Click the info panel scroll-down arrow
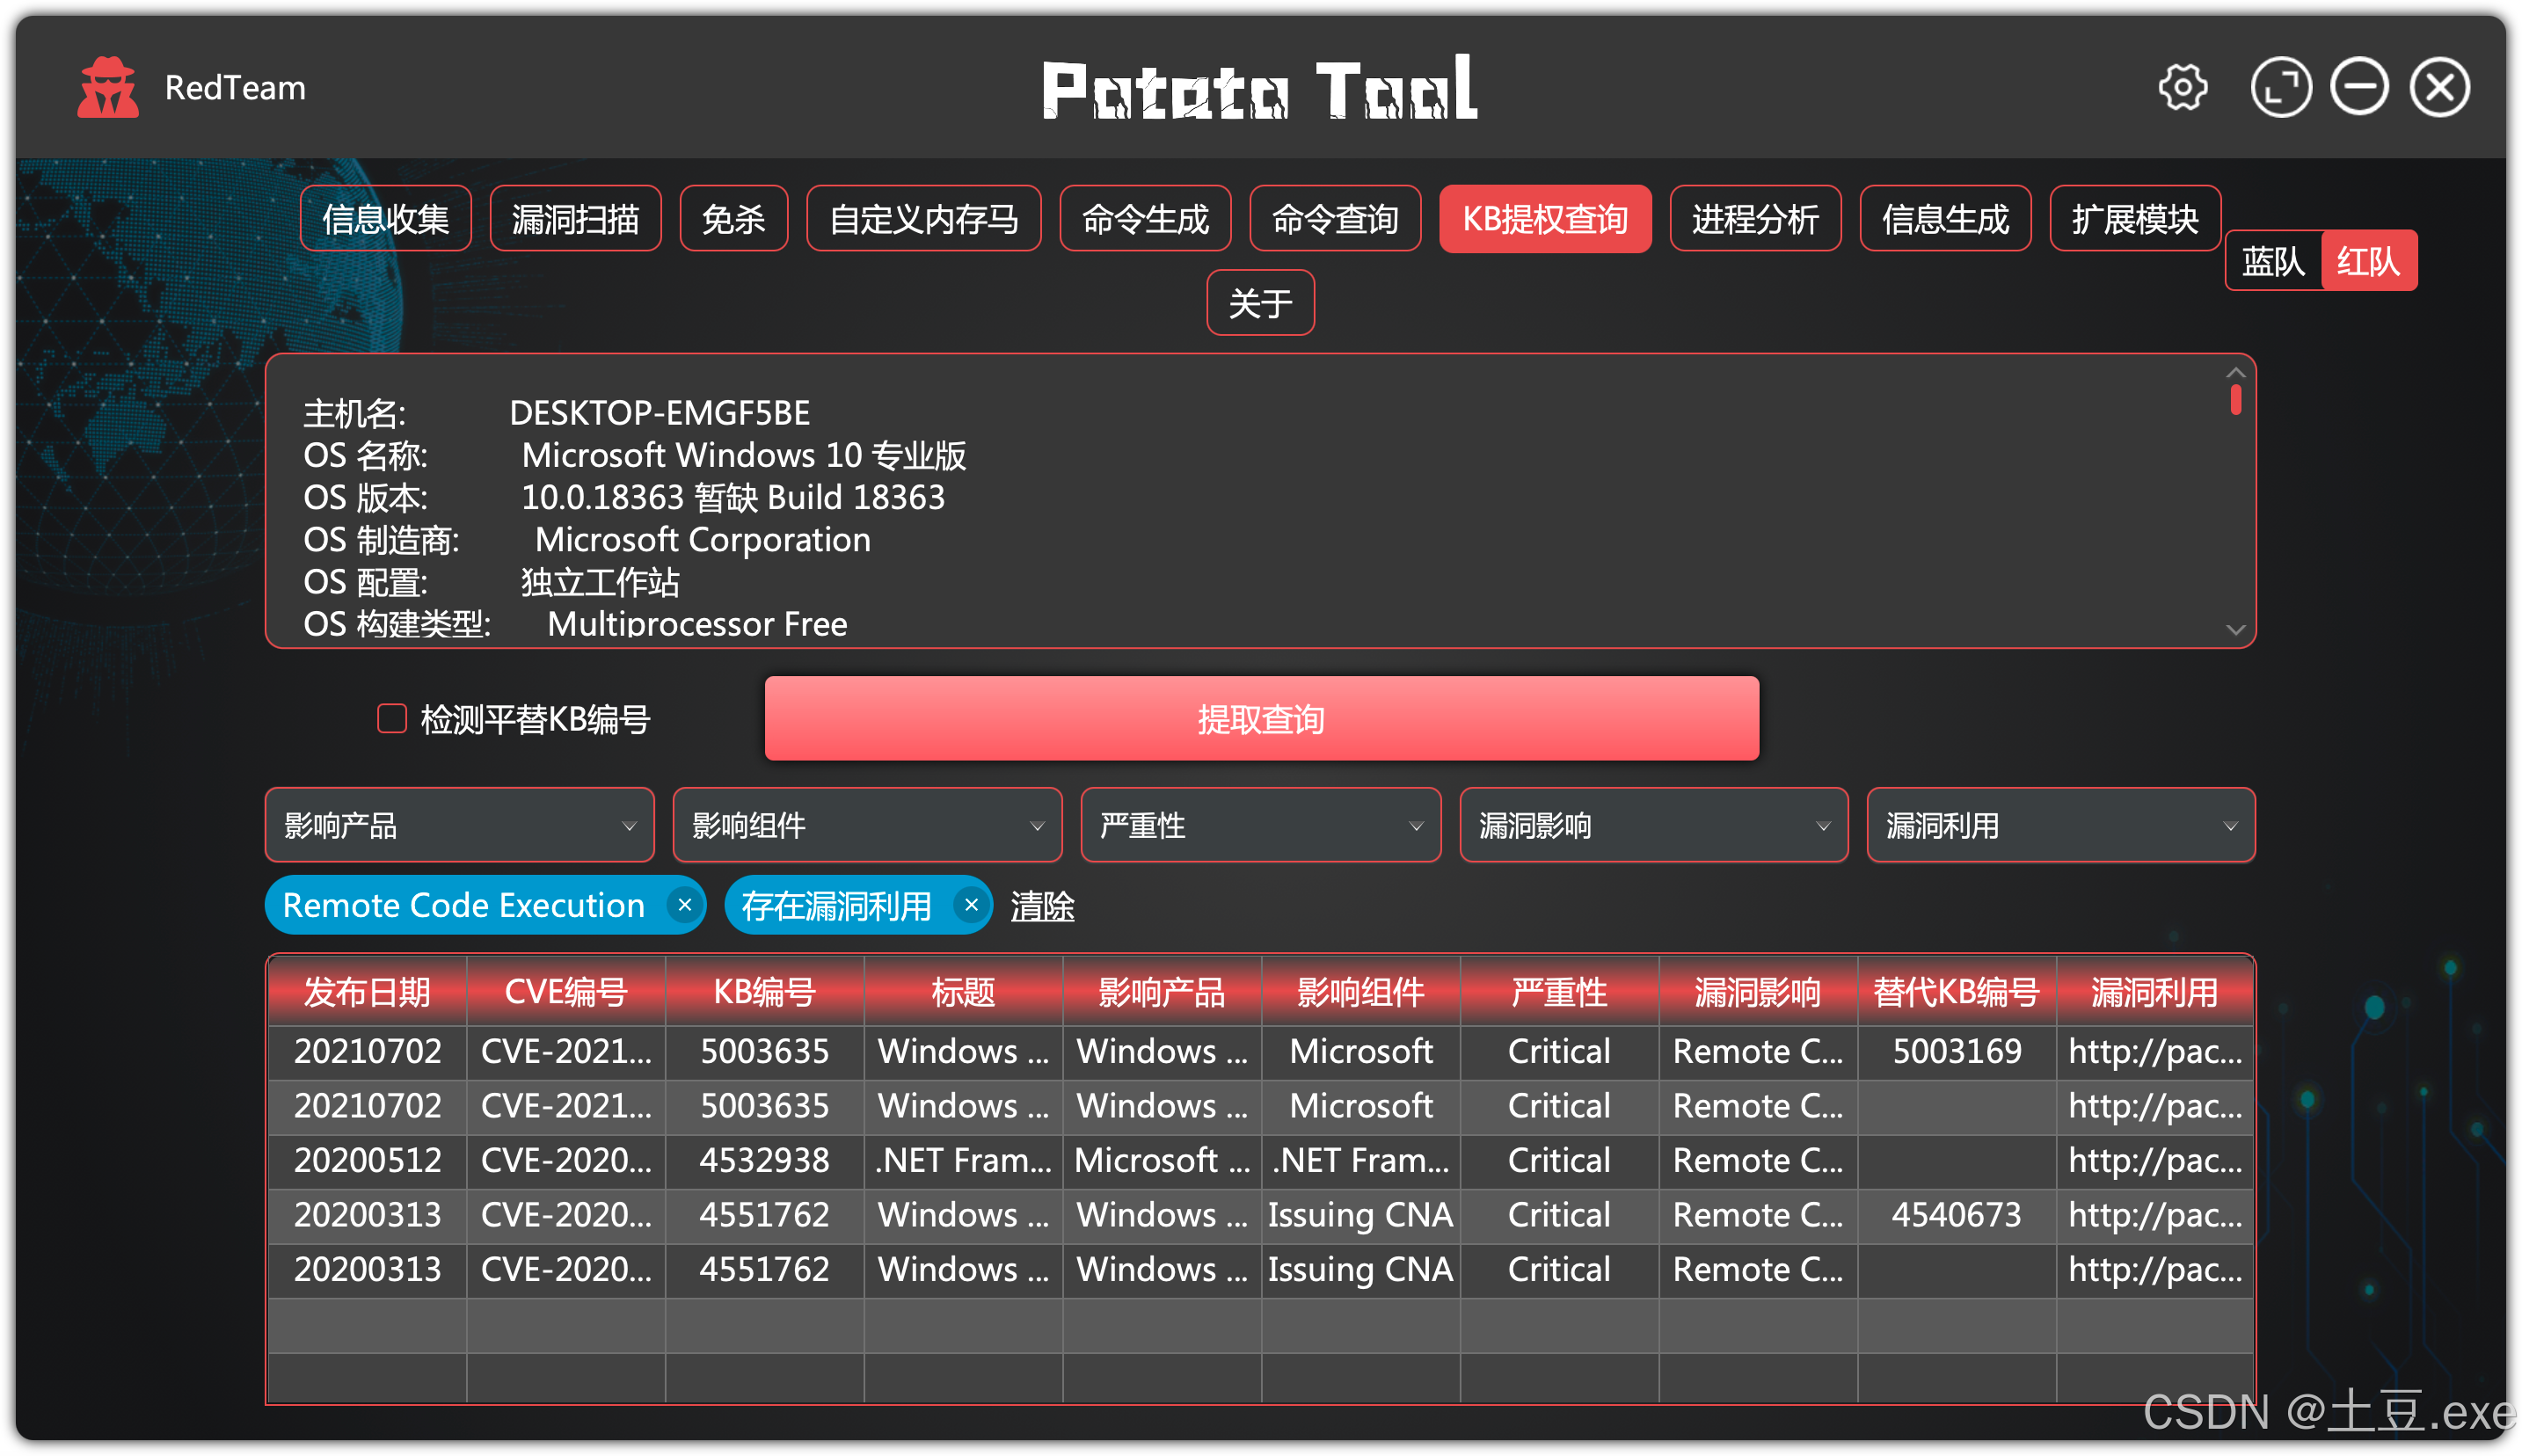This screenshot has width=2522, height=1456. tap(2235, 630)
